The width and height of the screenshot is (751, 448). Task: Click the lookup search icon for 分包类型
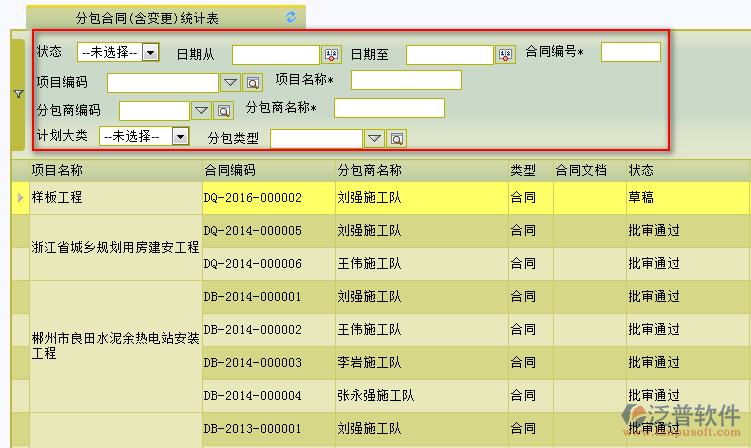coord(397,138)
